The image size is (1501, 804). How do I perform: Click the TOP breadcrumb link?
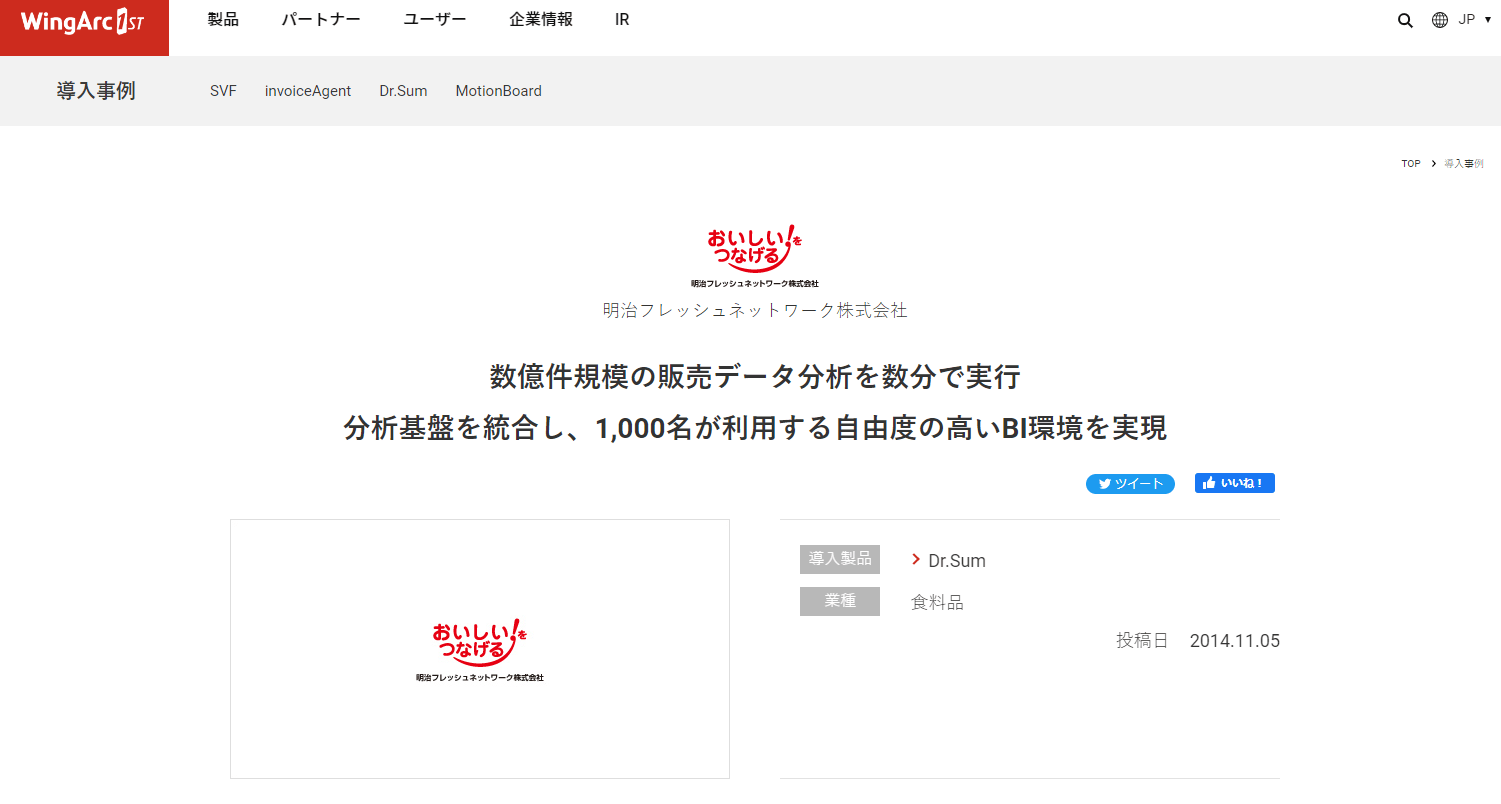1411,163
